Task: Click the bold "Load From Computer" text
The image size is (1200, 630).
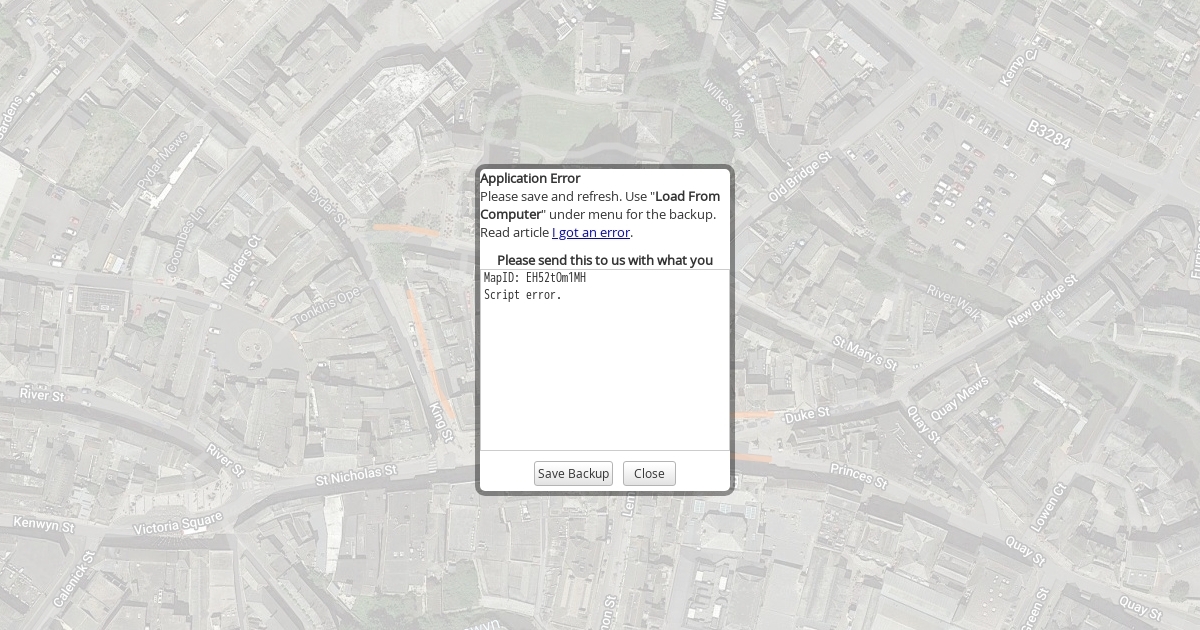Action: click(x=600, y=205)
